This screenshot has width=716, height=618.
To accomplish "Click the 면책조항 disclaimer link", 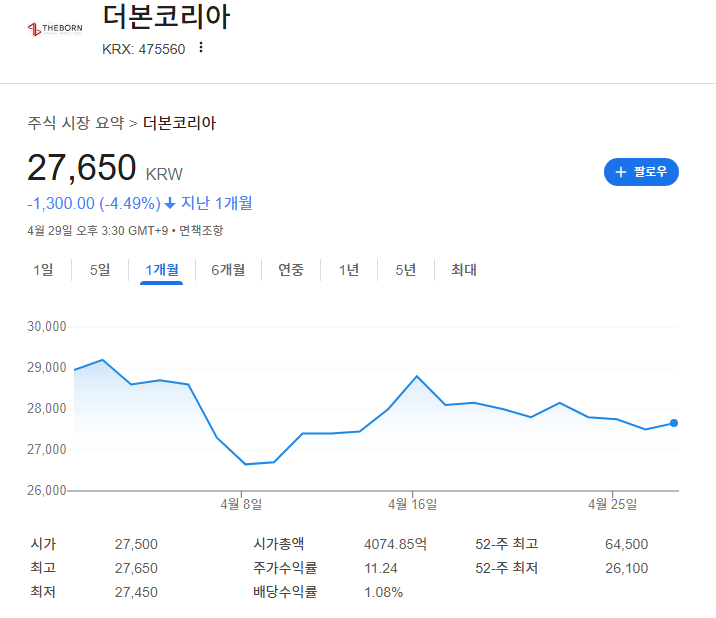I will click(x=201, y=230).
